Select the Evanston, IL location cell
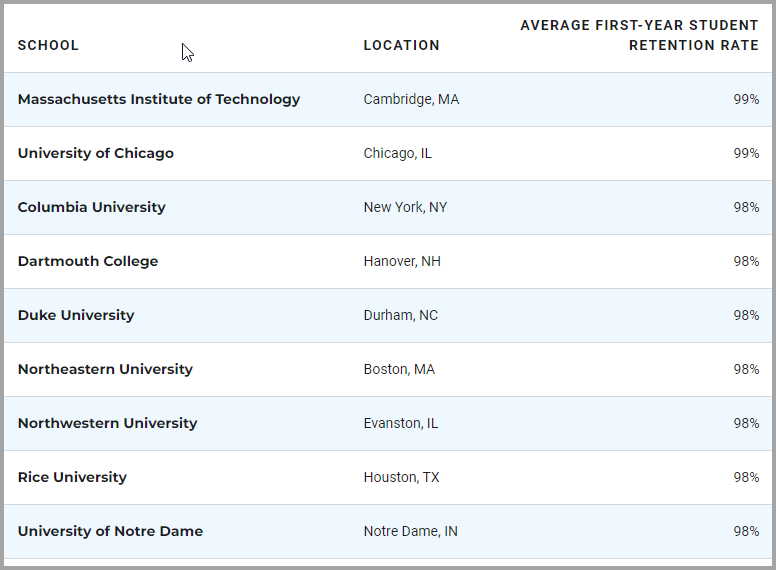Viewport: 776px width, 570px height. point(401,423)
